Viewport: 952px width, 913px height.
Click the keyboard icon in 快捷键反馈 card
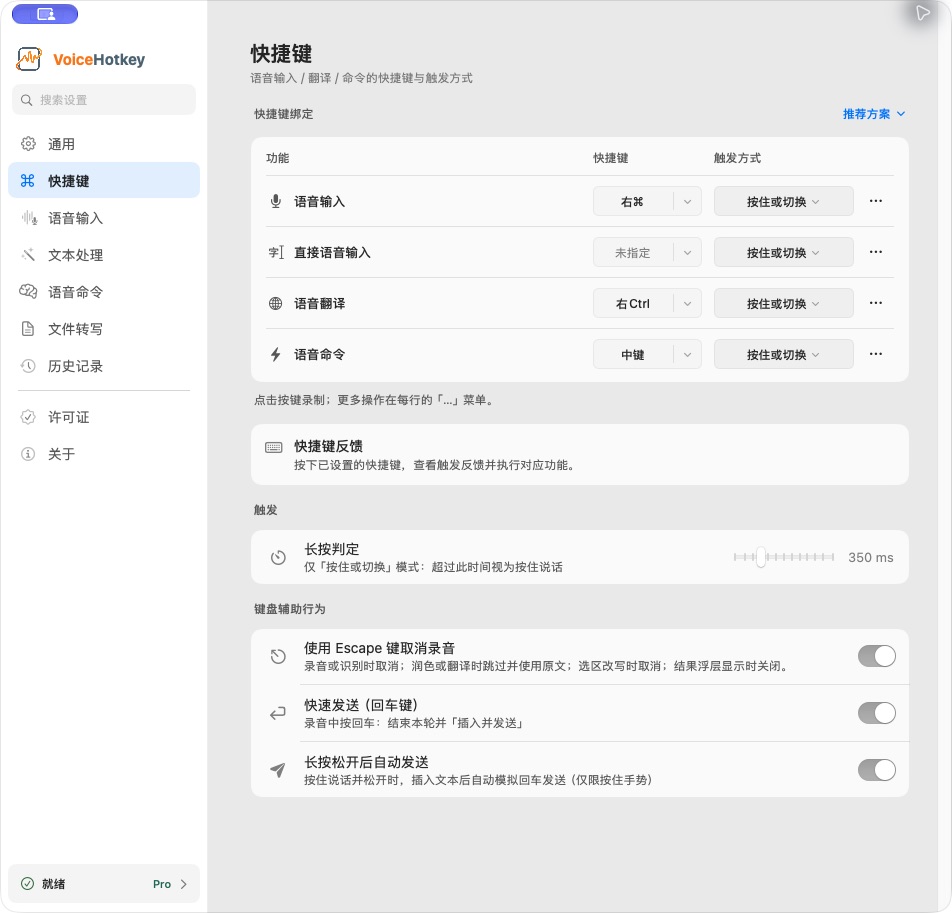click(x=274, y=447)
